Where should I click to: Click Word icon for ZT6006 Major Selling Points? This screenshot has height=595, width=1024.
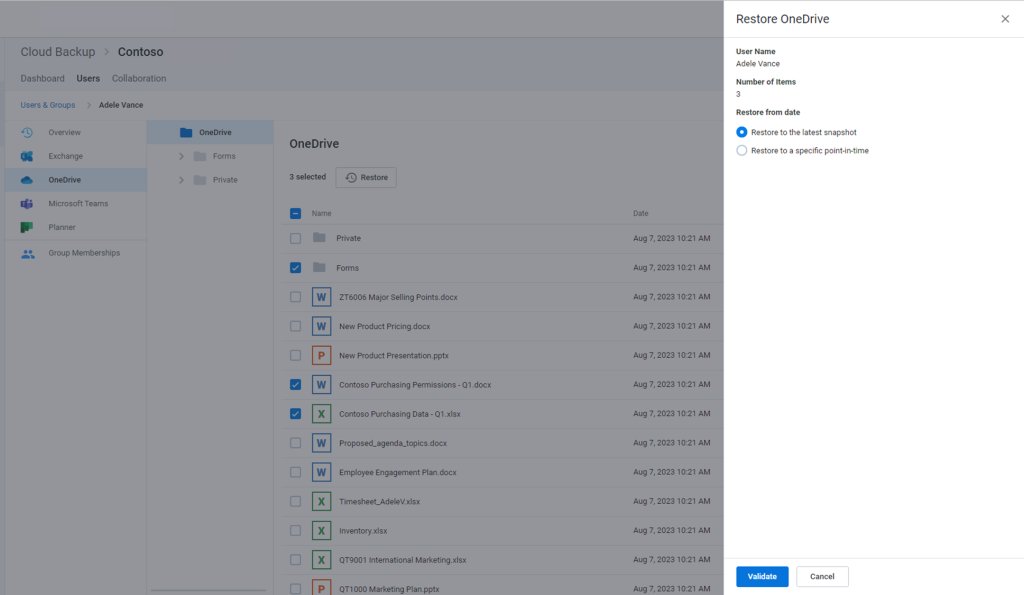pyautogui.click(x=321, y=297)
